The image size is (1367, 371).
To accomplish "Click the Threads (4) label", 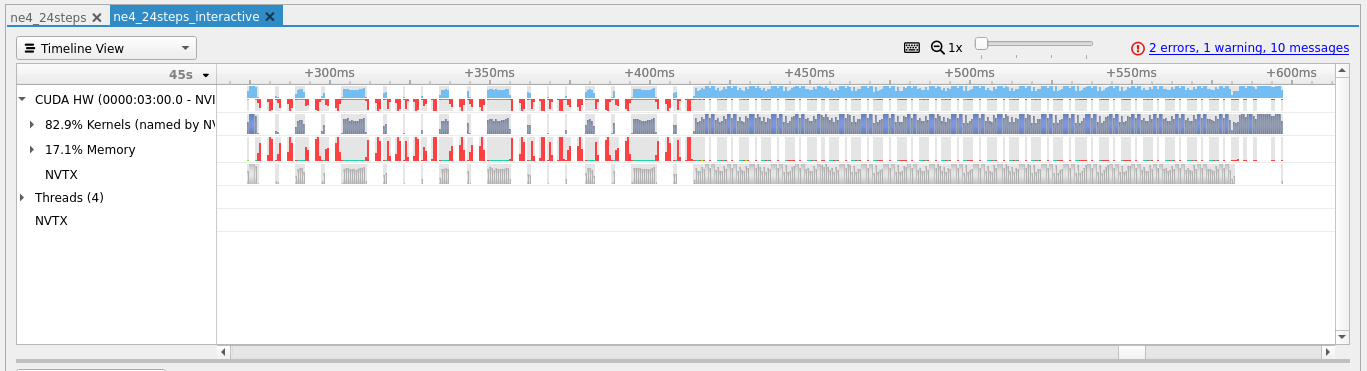I will [x=69, y=198].
